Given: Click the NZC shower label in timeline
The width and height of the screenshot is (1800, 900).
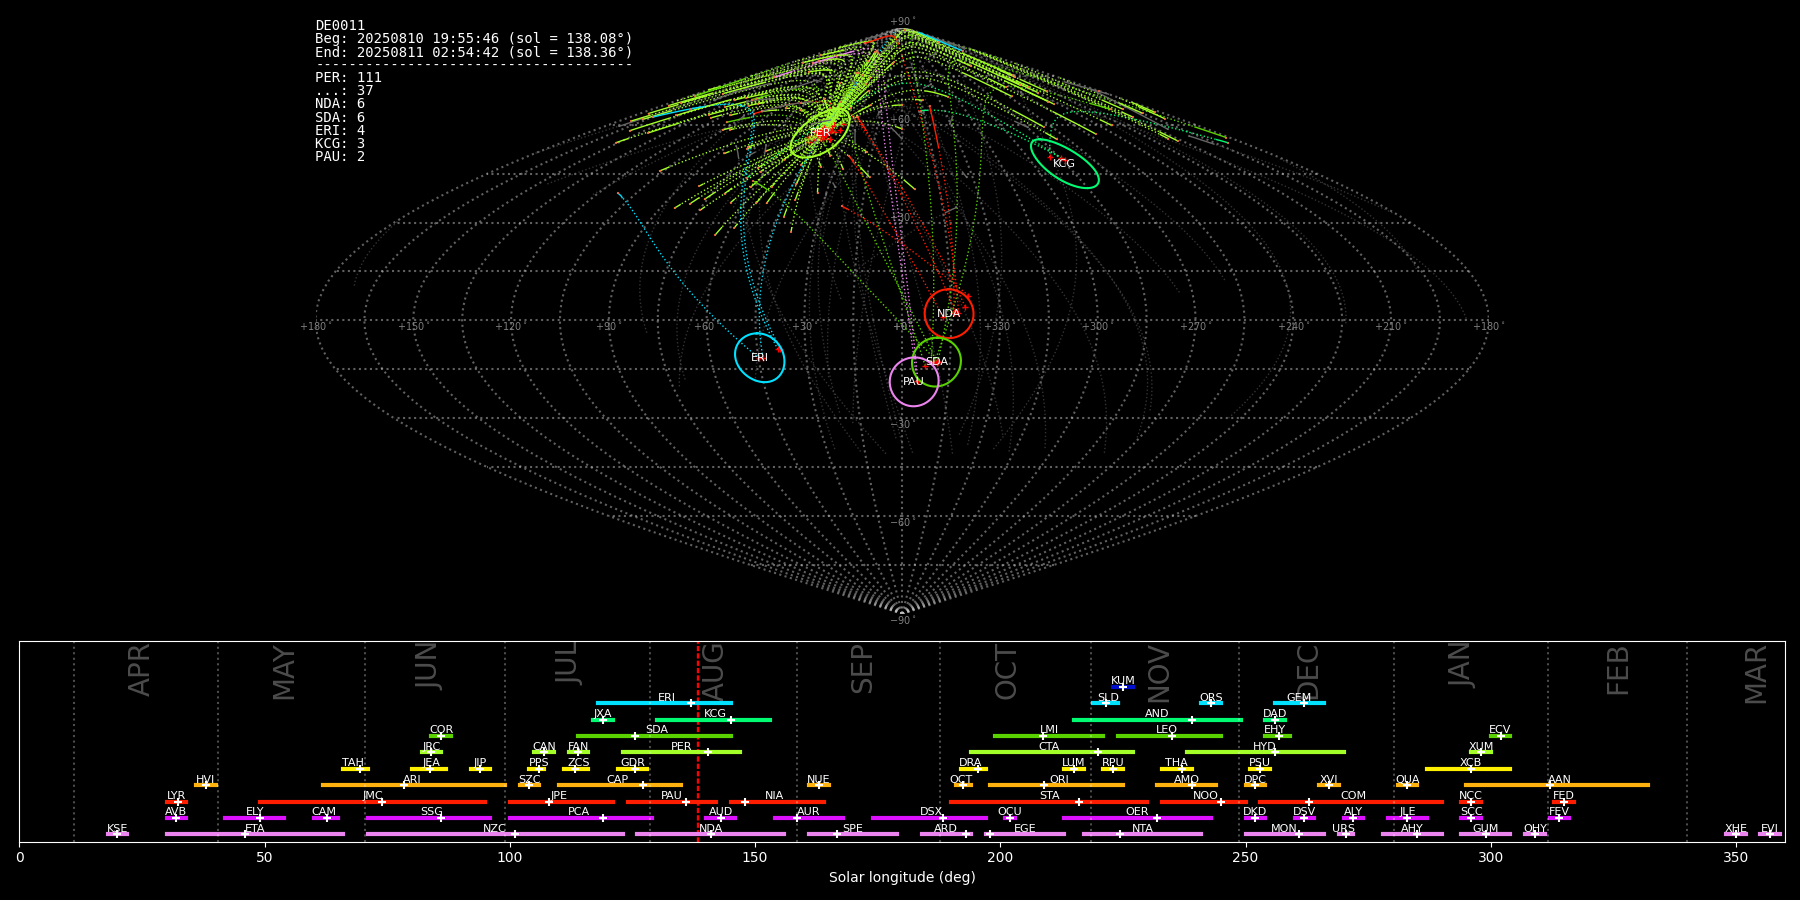Looking at the screenshot, I should 495,829.
